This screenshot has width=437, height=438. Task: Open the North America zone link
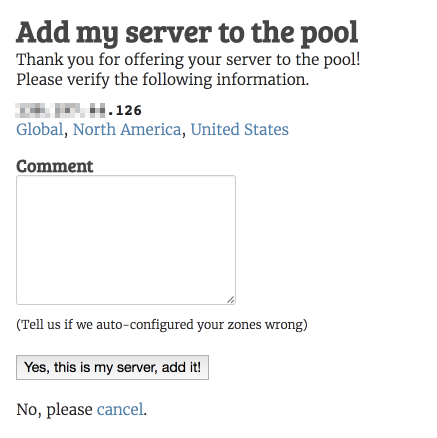click(x=127, y=129)
